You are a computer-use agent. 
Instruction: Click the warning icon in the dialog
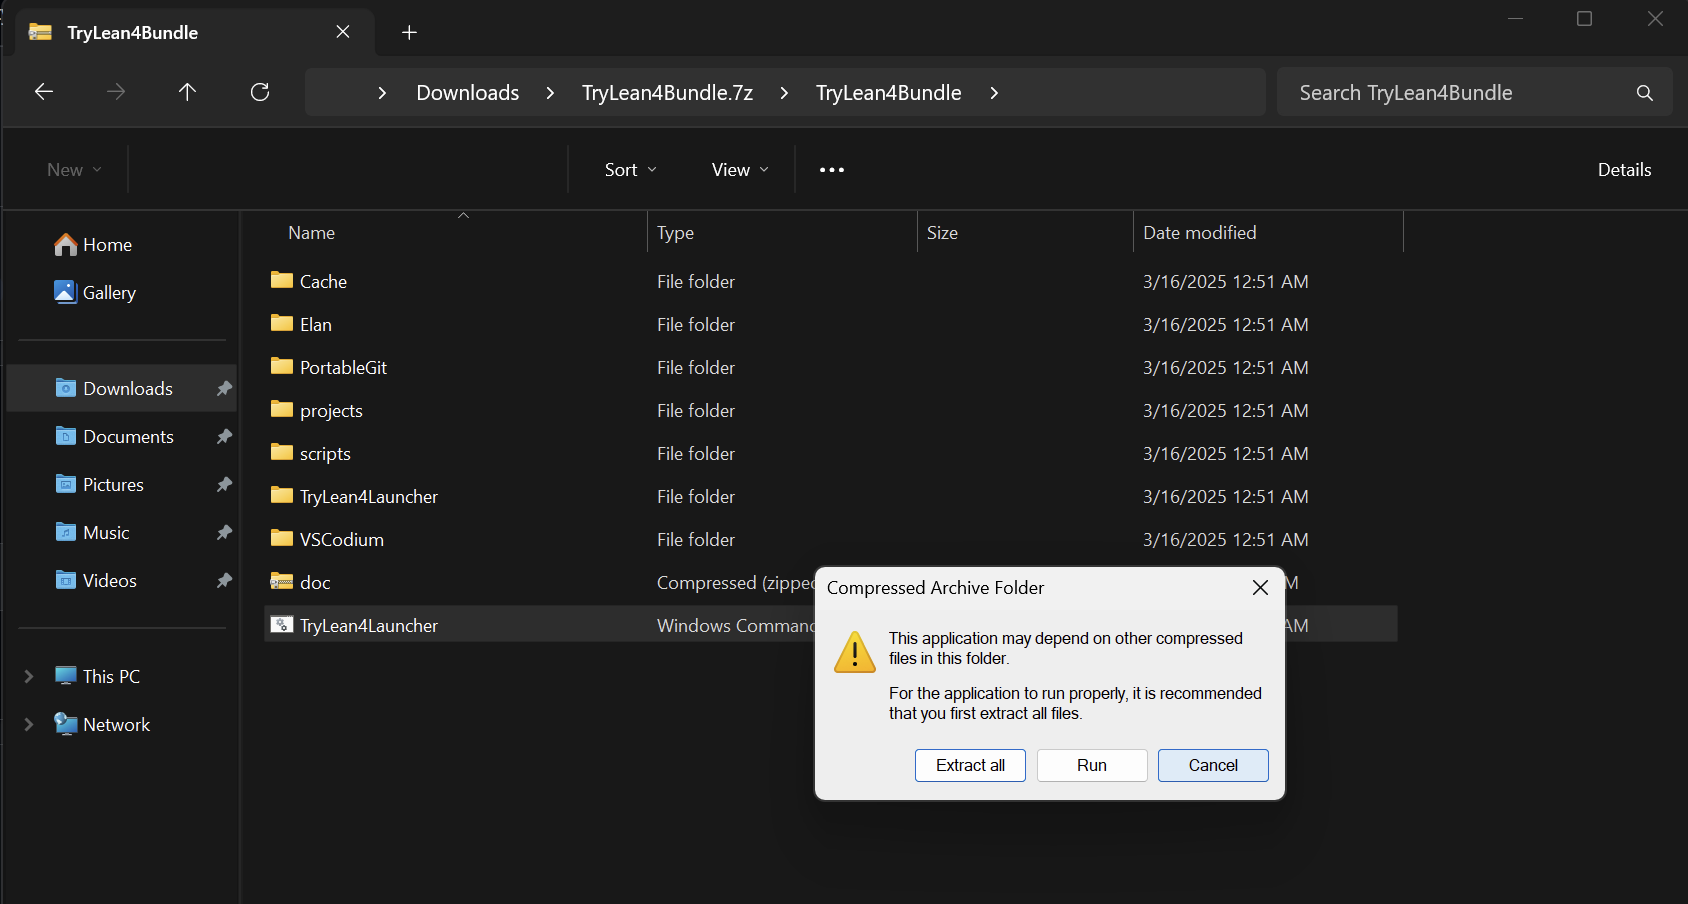pyautogui.click(x=855, y=652)
